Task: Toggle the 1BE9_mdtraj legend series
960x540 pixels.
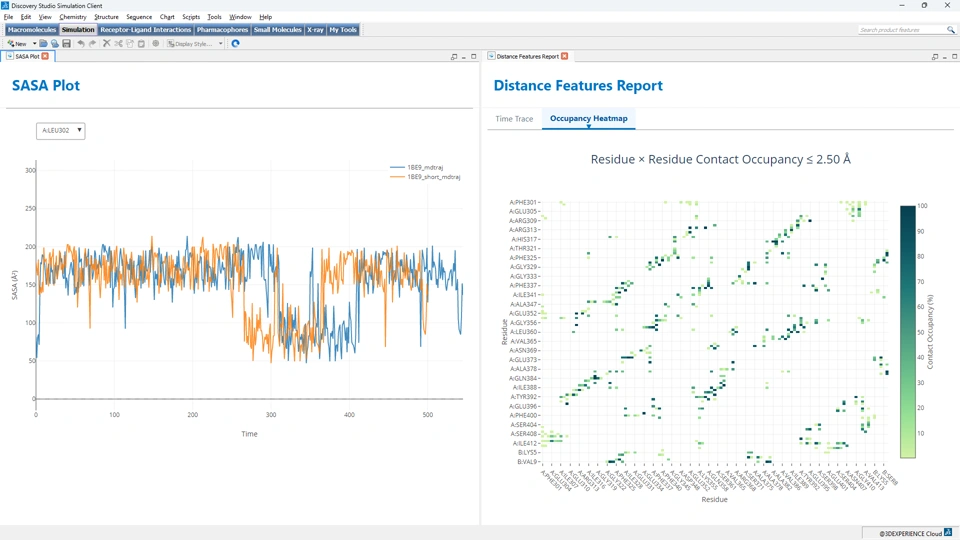Action: [425, 167]
